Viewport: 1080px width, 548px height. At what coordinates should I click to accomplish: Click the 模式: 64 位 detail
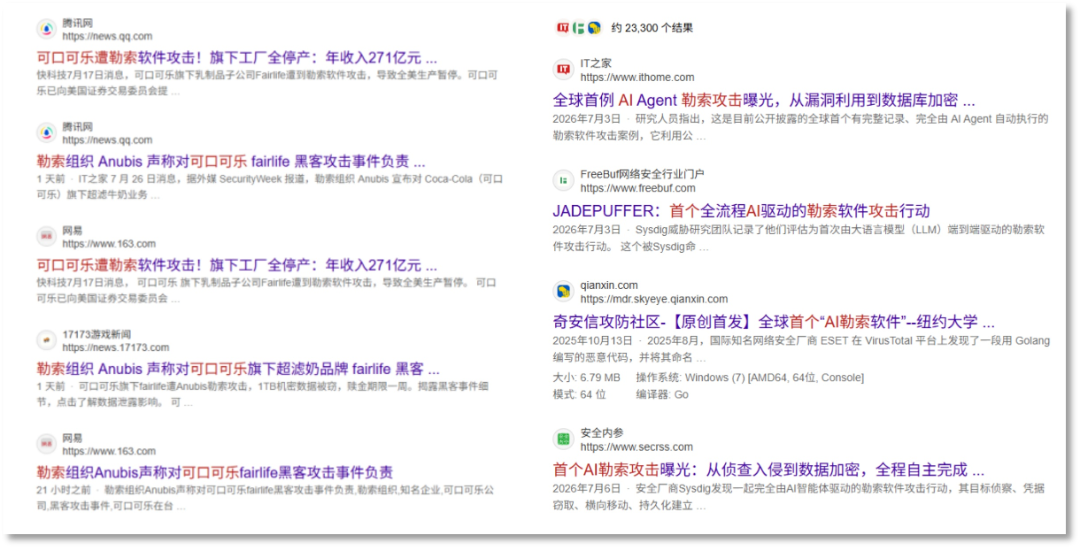[x=579, y=394]
